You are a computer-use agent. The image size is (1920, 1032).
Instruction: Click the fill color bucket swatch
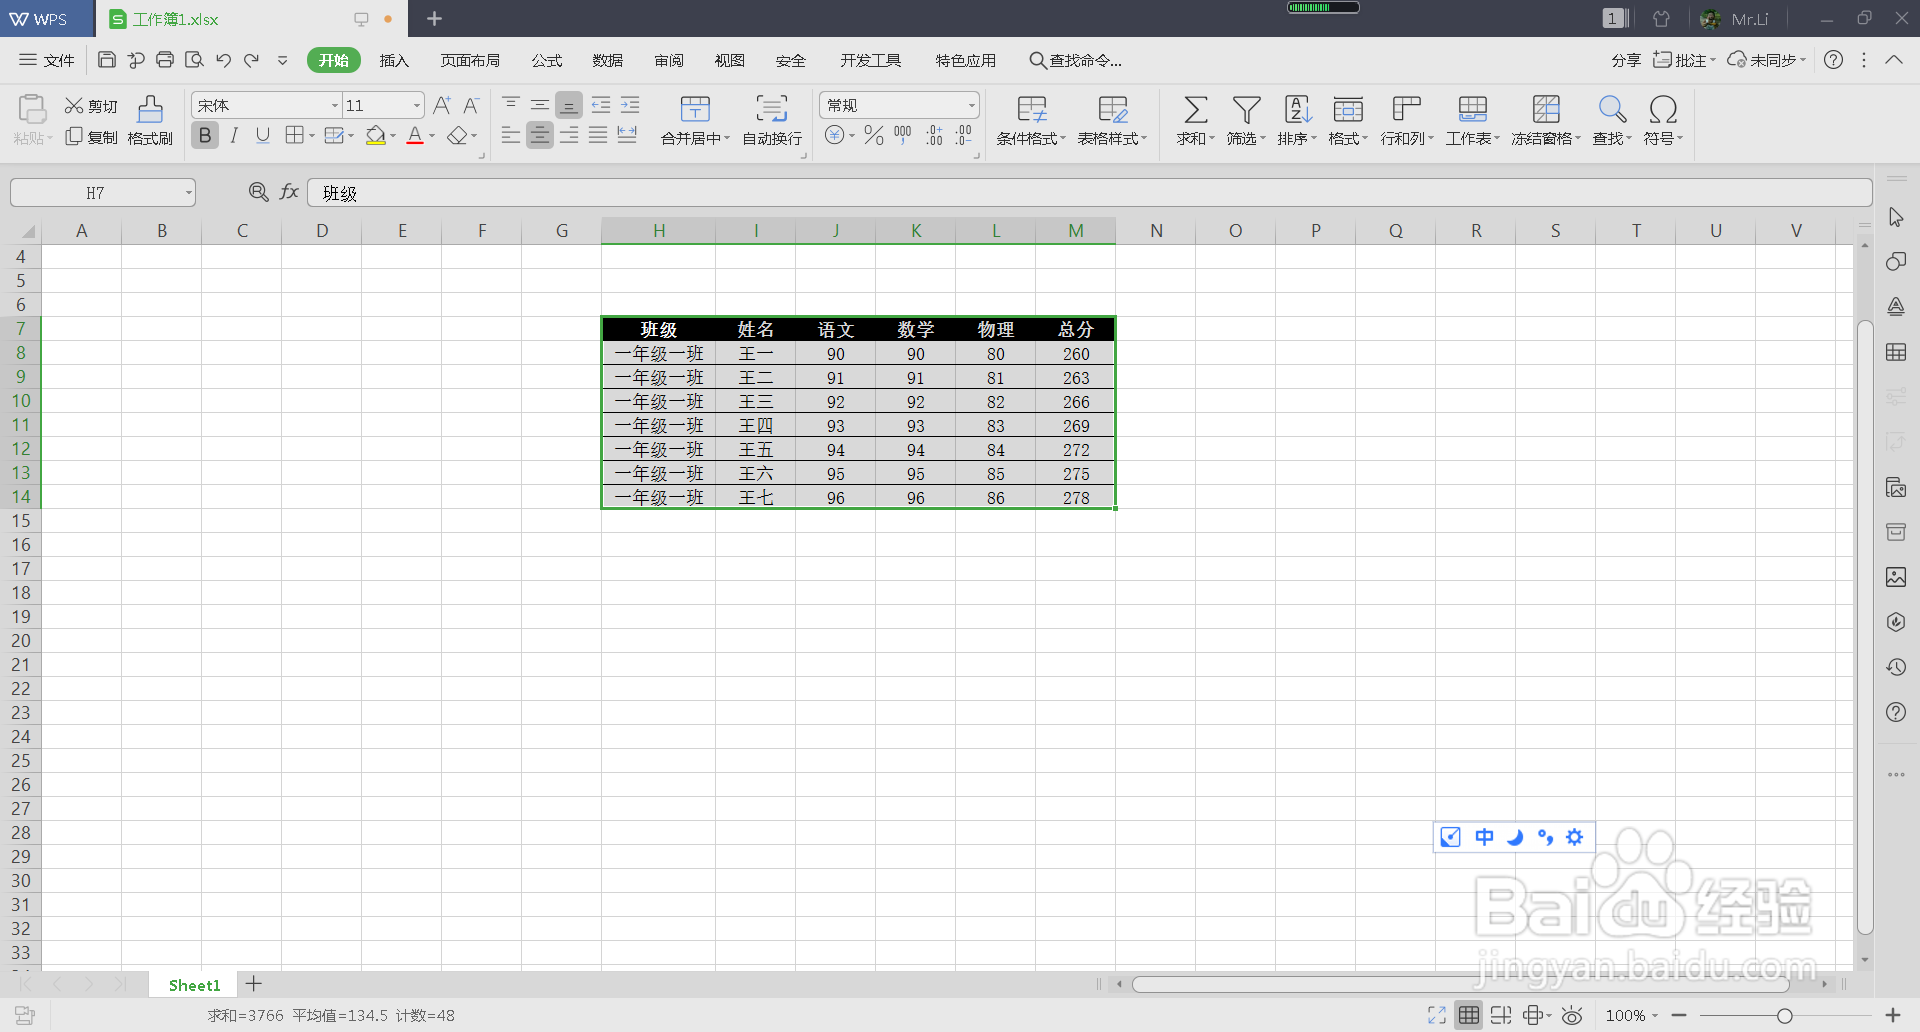(376, 135)
